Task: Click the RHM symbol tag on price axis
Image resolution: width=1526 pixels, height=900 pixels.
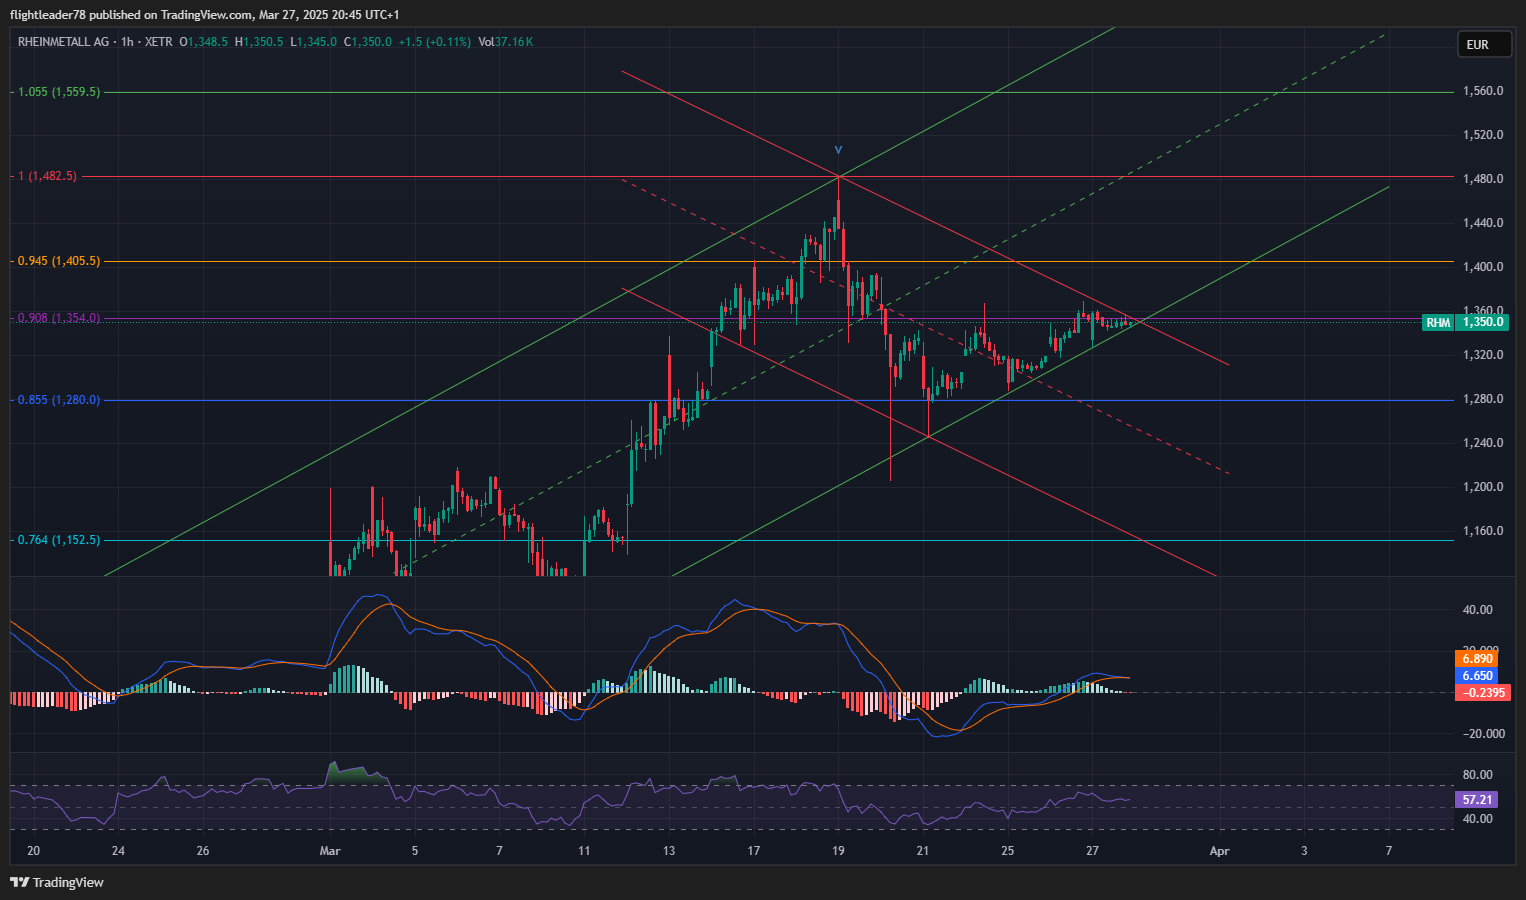Action: point(1438,322)
